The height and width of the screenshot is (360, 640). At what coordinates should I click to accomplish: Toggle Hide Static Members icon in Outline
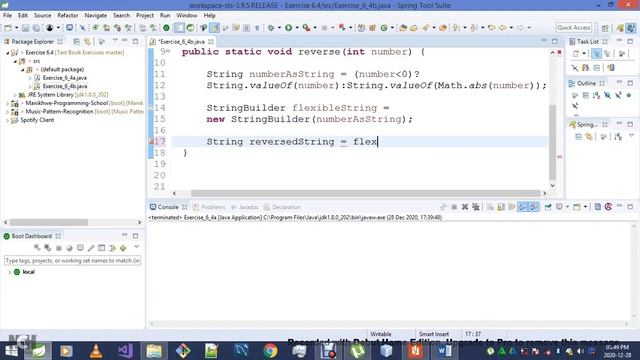618,96
